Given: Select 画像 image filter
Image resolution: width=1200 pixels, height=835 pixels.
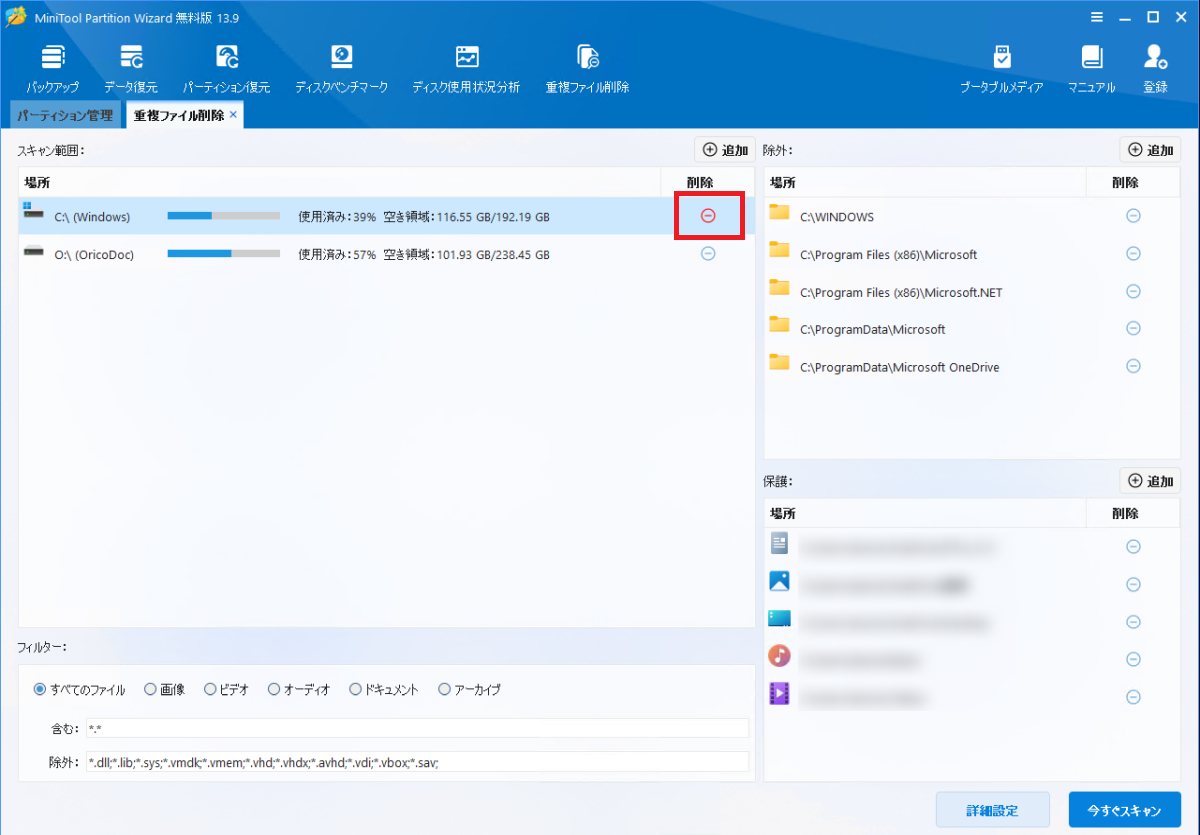Looking at the screenshot, I should click(165, 689).
